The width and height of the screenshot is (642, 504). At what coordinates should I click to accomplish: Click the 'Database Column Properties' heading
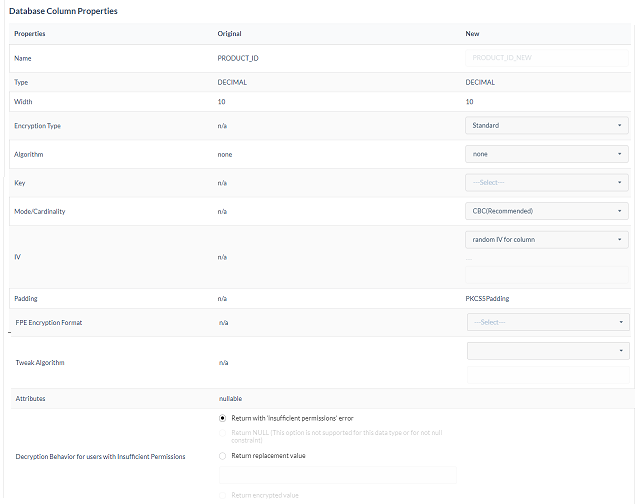64,11
